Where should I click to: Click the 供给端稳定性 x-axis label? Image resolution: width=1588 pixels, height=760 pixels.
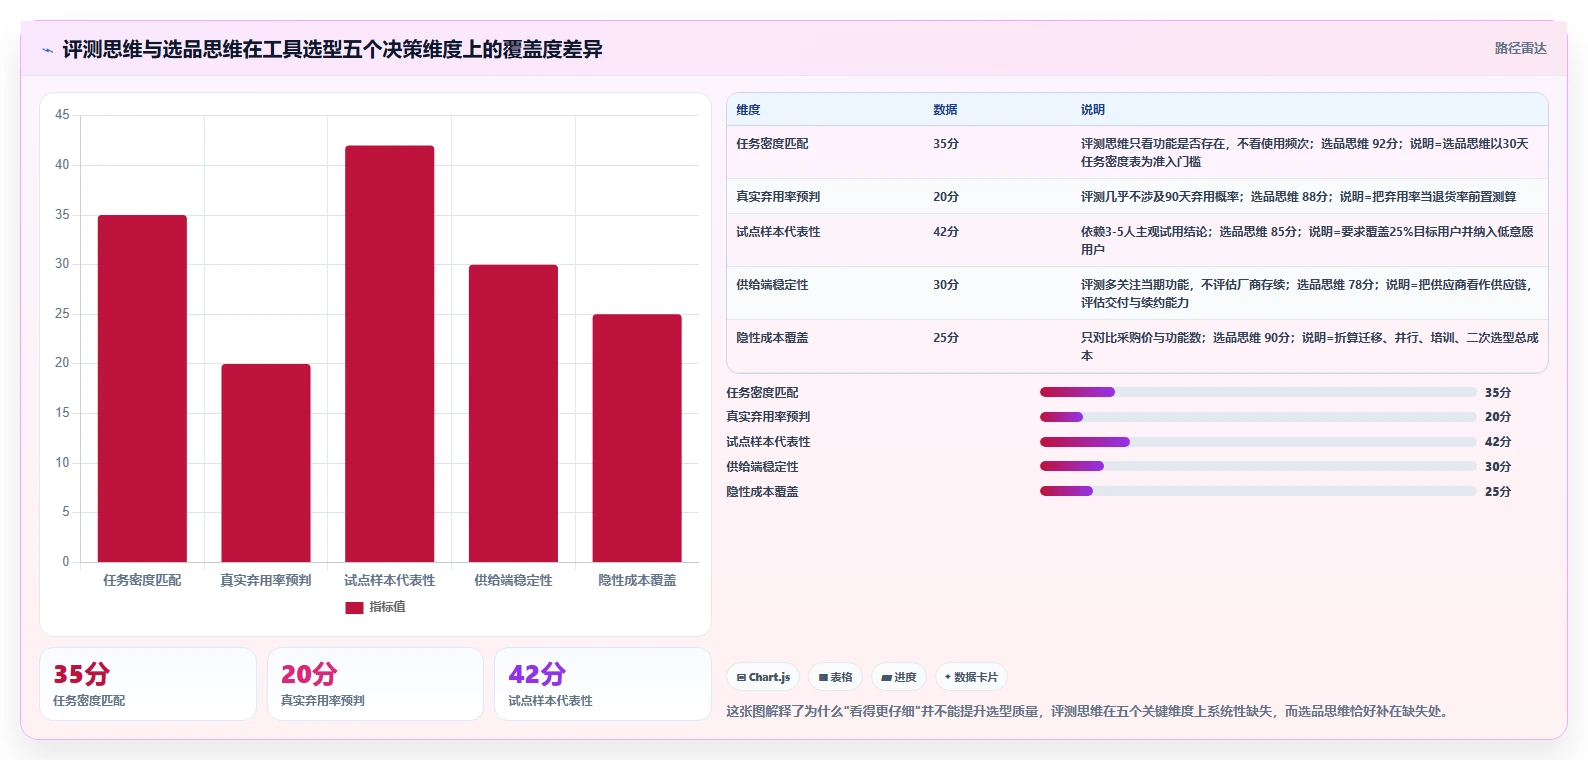tap(513, 580)
